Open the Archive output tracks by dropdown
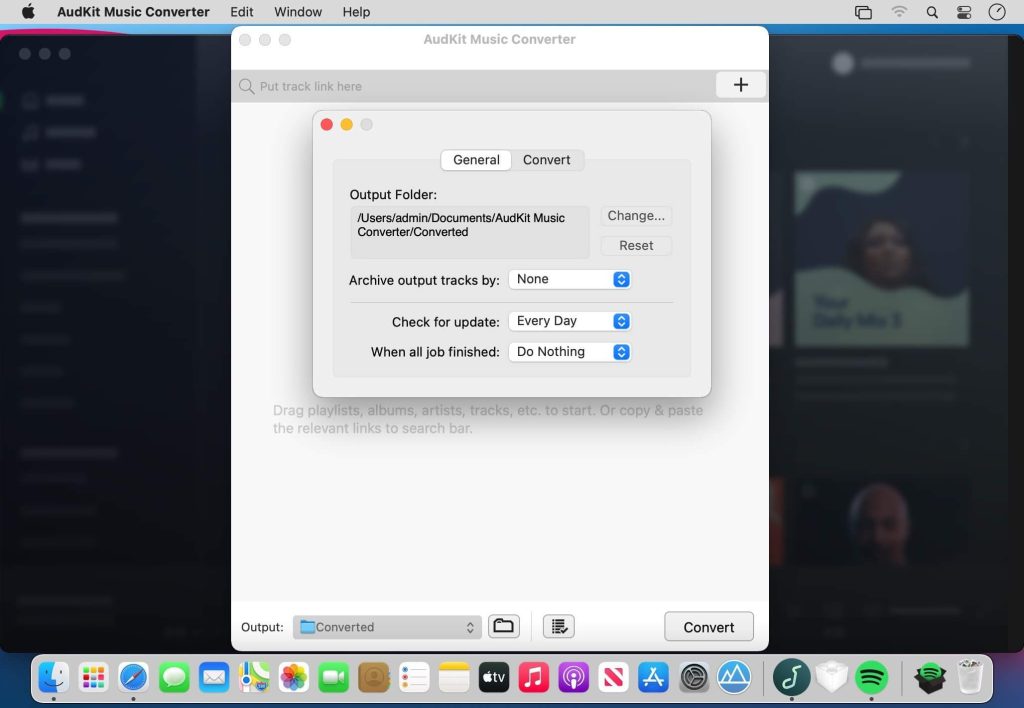 coord(569,279)
